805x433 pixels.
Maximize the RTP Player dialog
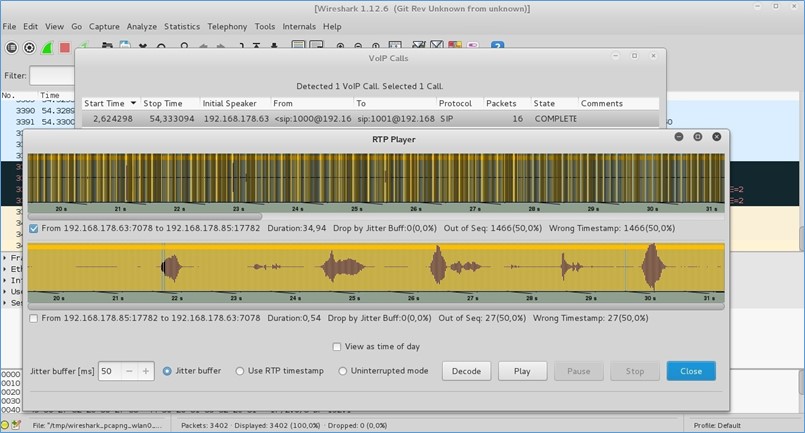tap(698, 137)
